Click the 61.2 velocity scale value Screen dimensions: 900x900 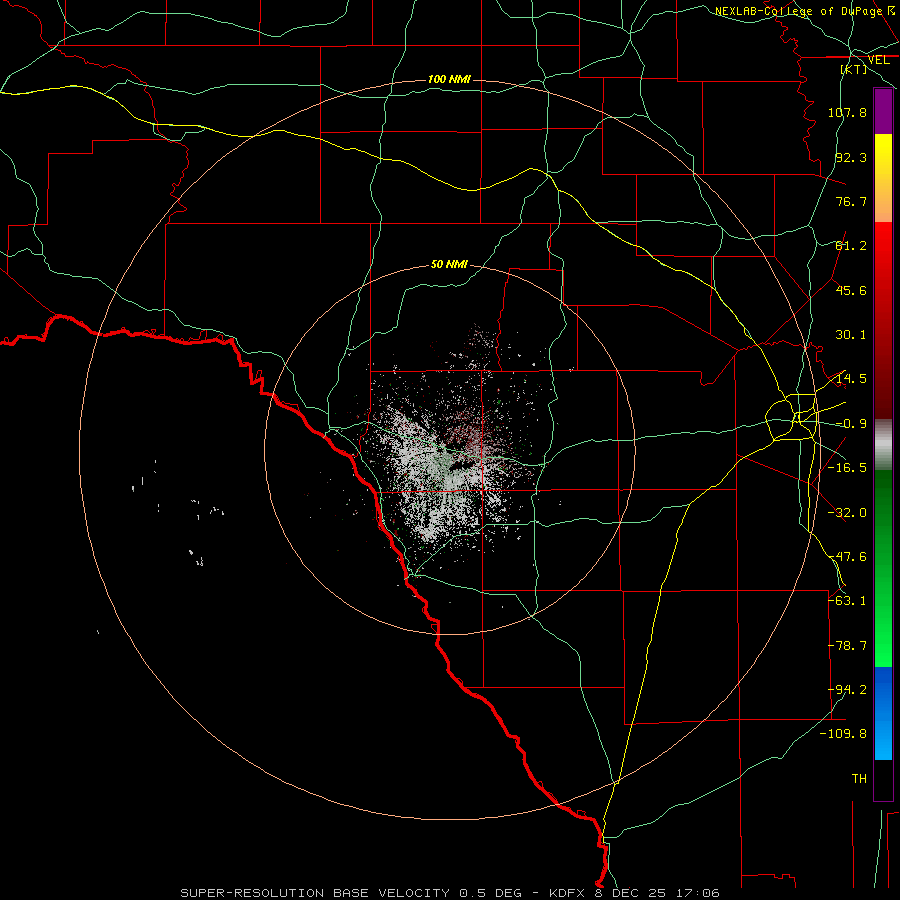(x=851, y=246)
